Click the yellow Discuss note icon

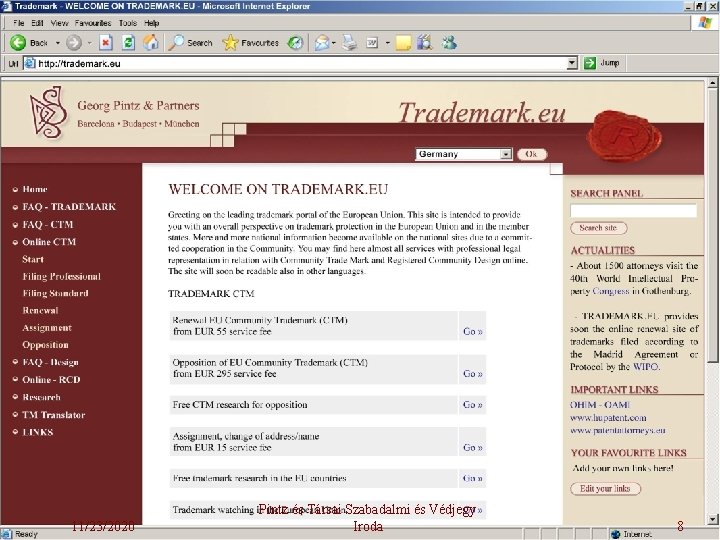[x=403, y=43]
